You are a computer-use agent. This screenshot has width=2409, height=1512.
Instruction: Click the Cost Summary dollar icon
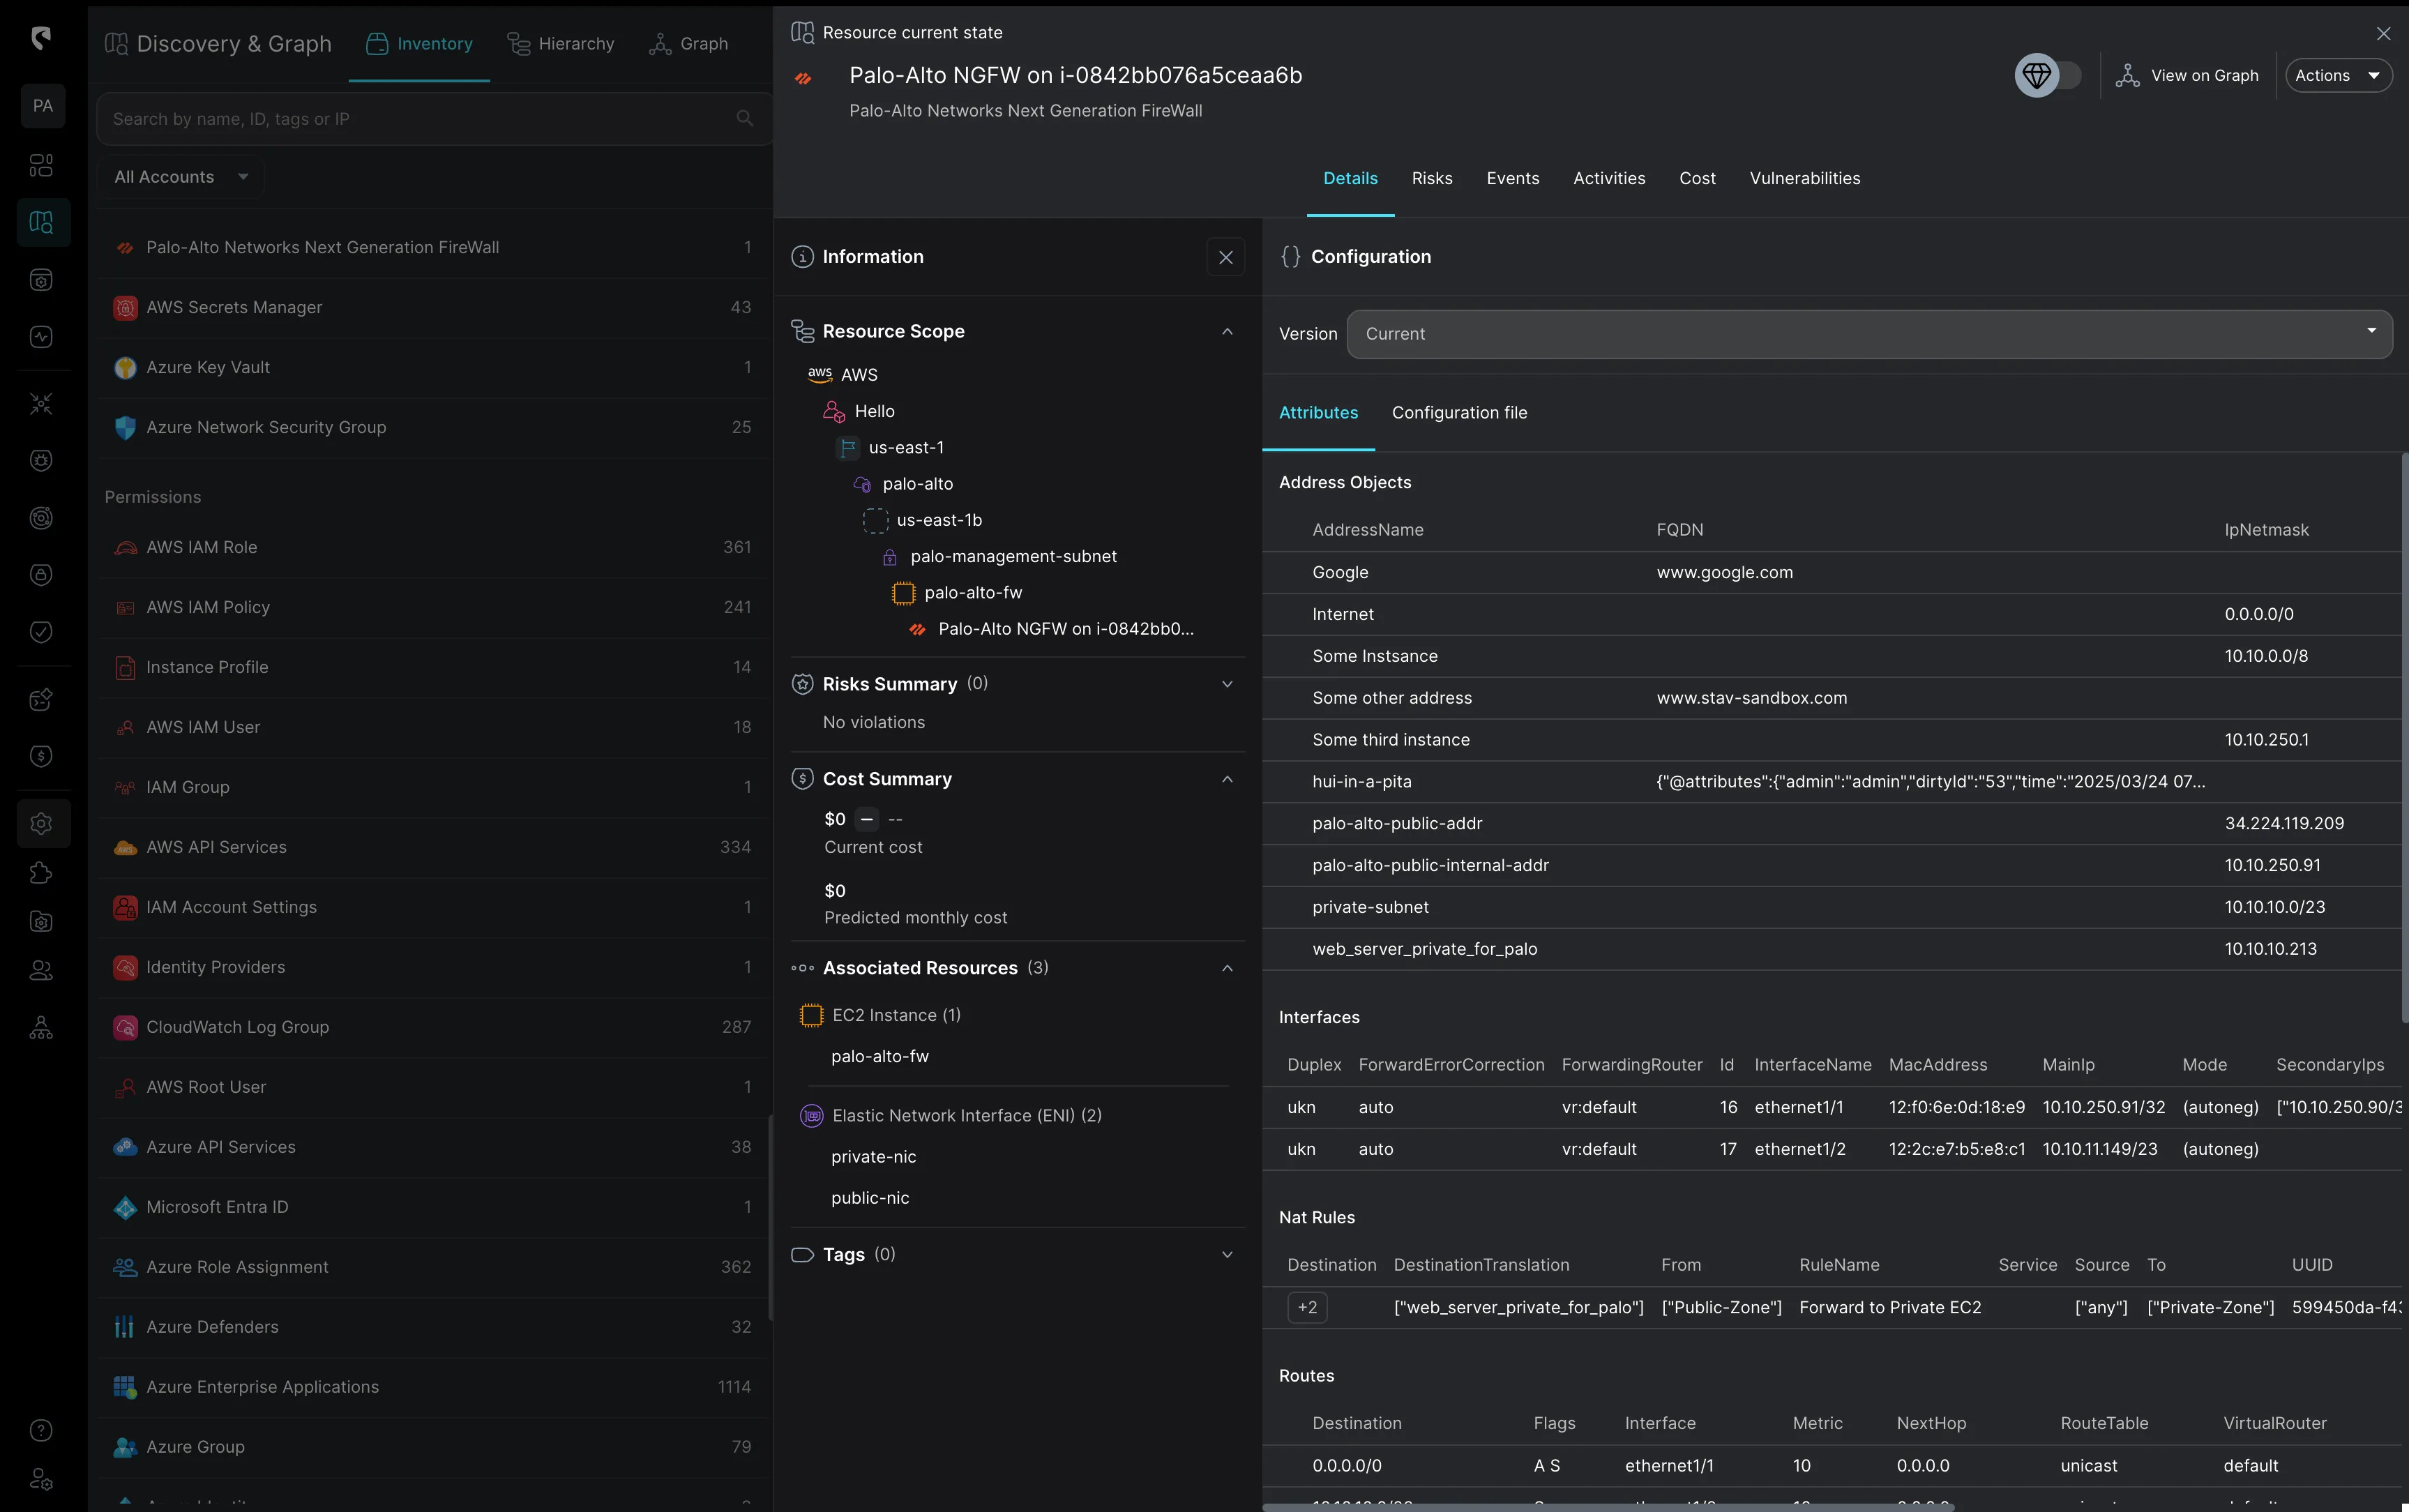(802, 778)
